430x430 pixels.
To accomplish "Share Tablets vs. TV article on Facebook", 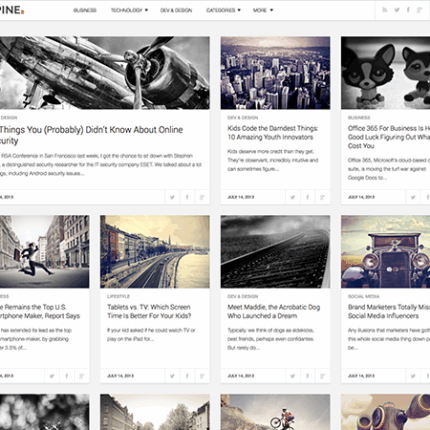I will tap(187, 376).
